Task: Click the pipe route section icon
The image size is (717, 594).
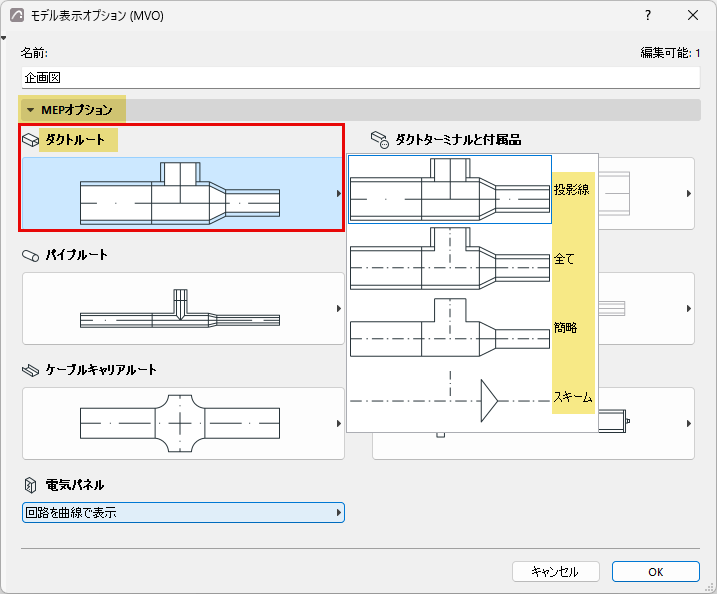Action: click(31, 256)
